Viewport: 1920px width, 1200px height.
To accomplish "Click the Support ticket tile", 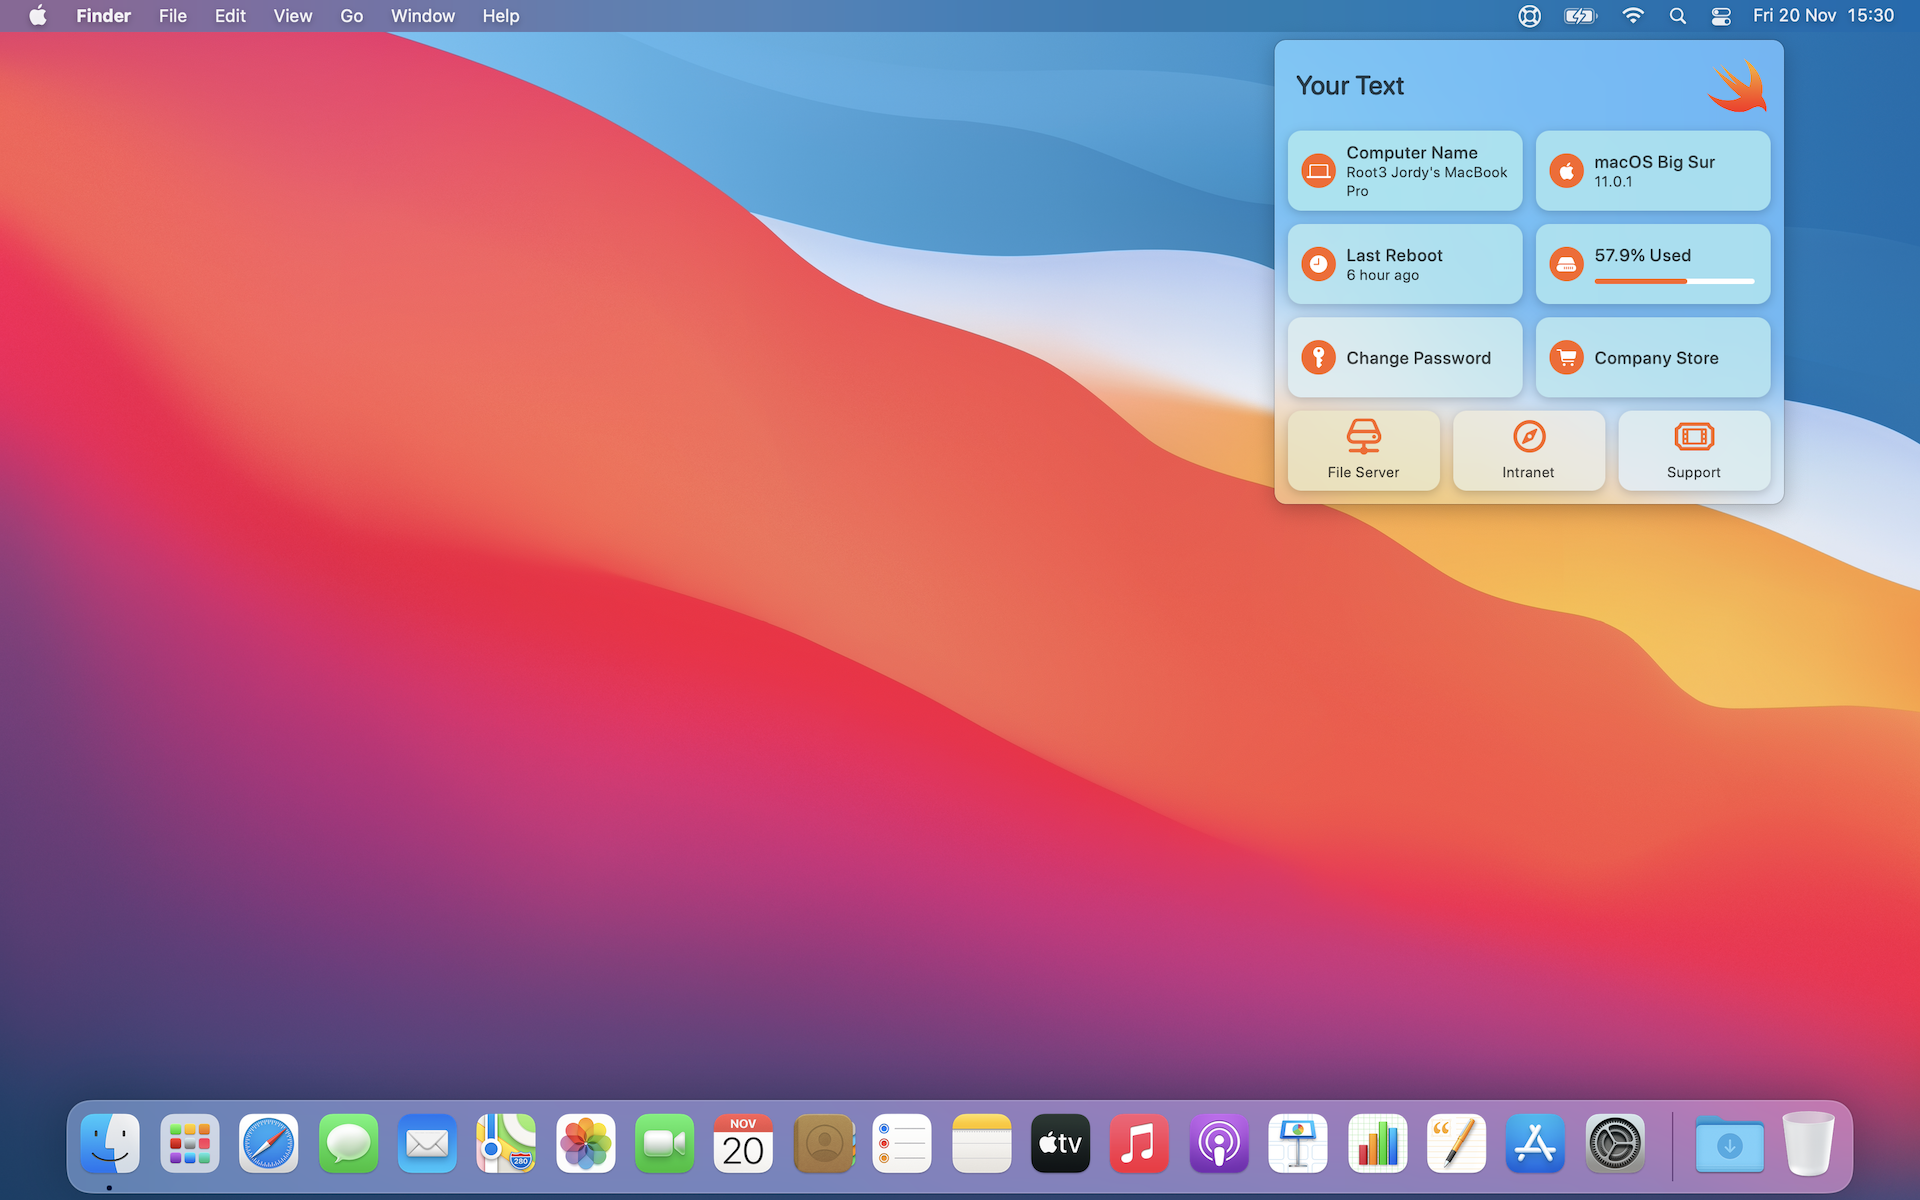I will (1693, 450).
